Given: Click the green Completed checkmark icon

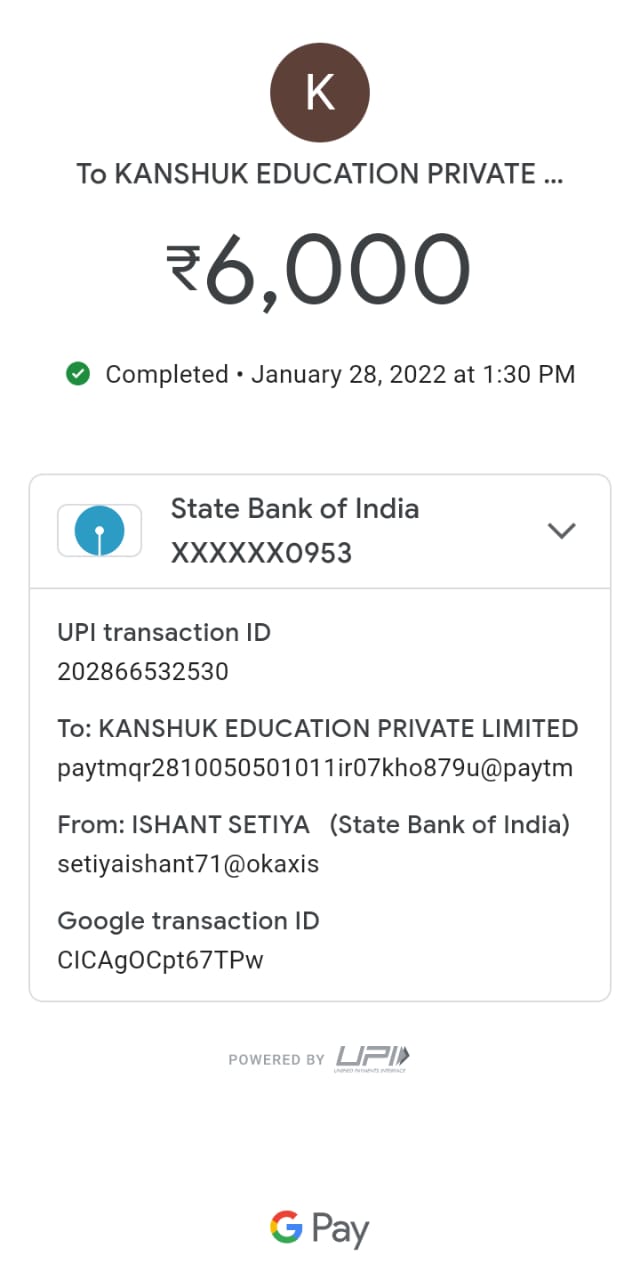Looking at the screenshot, I should (77, 374).
